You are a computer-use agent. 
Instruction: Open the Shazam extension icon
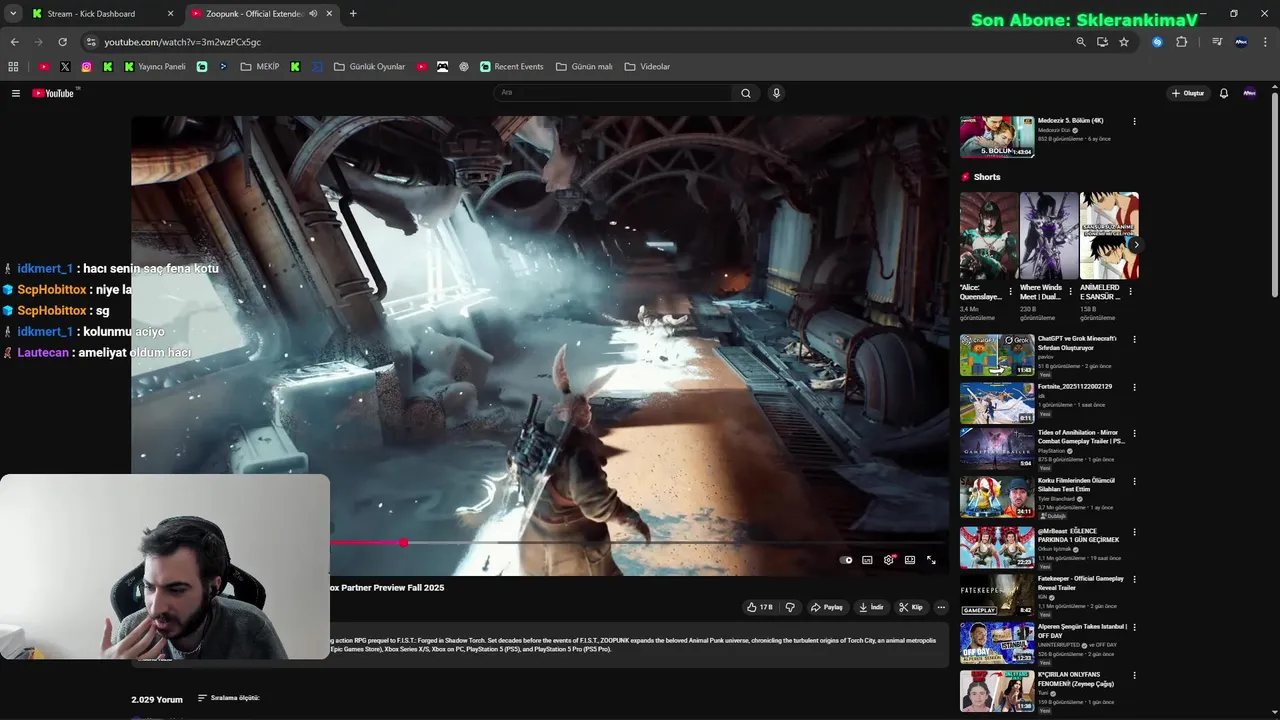1157,42
